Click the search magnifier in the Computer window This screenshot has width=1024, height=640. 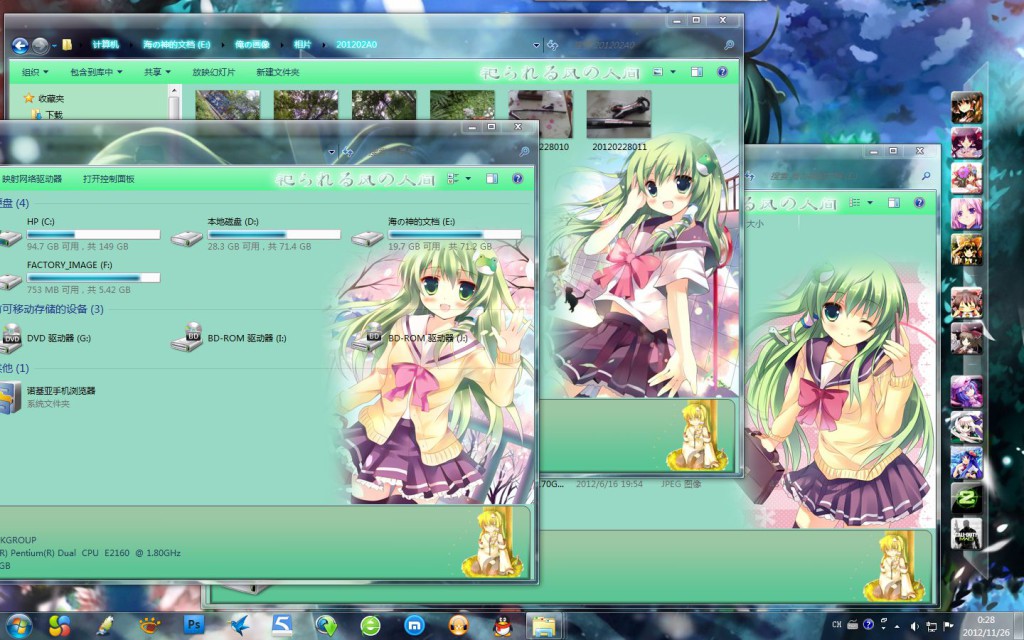[524, 152]
